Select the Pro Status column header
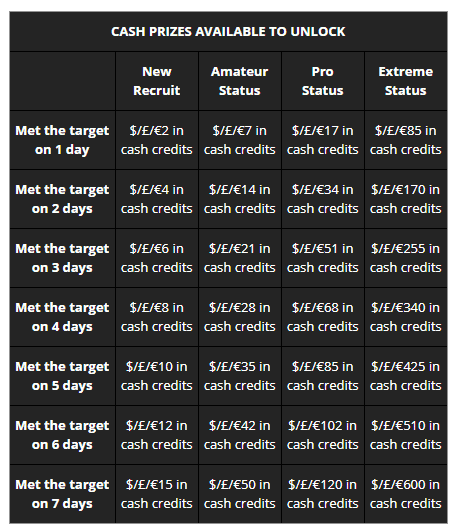The width and height of the screenshot is (457, 532). pyautogui.click(x=323, y=81)
